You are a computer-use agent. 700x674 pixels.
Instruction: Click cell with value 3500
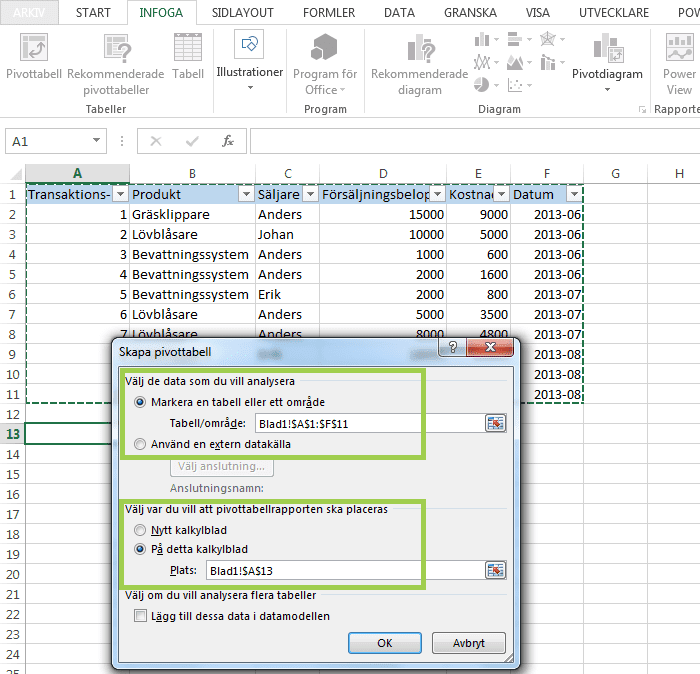(478, 315)
